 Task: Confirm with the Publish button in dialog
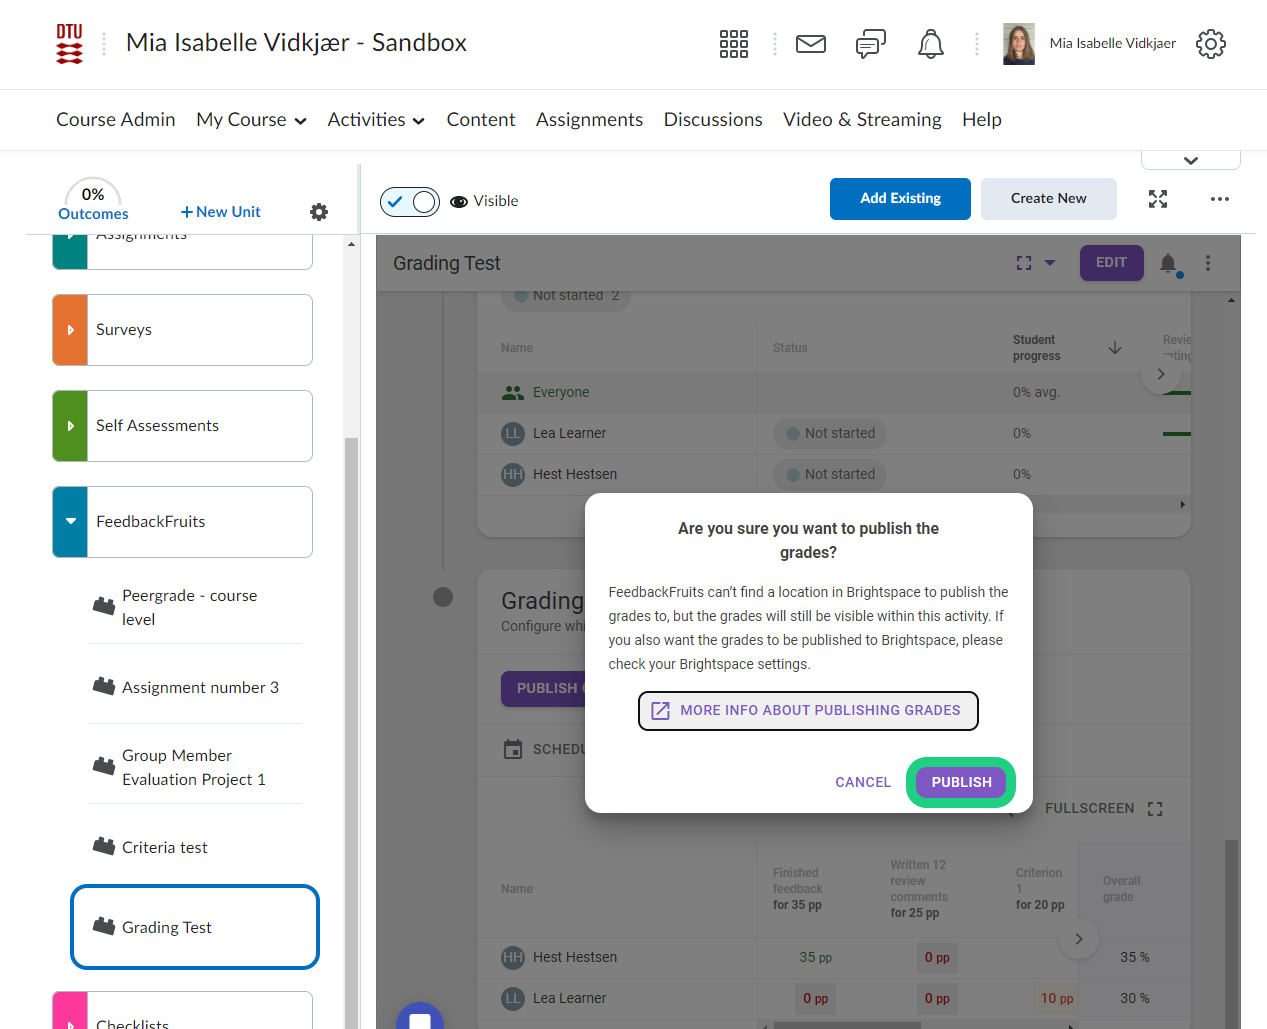(961, 782)
